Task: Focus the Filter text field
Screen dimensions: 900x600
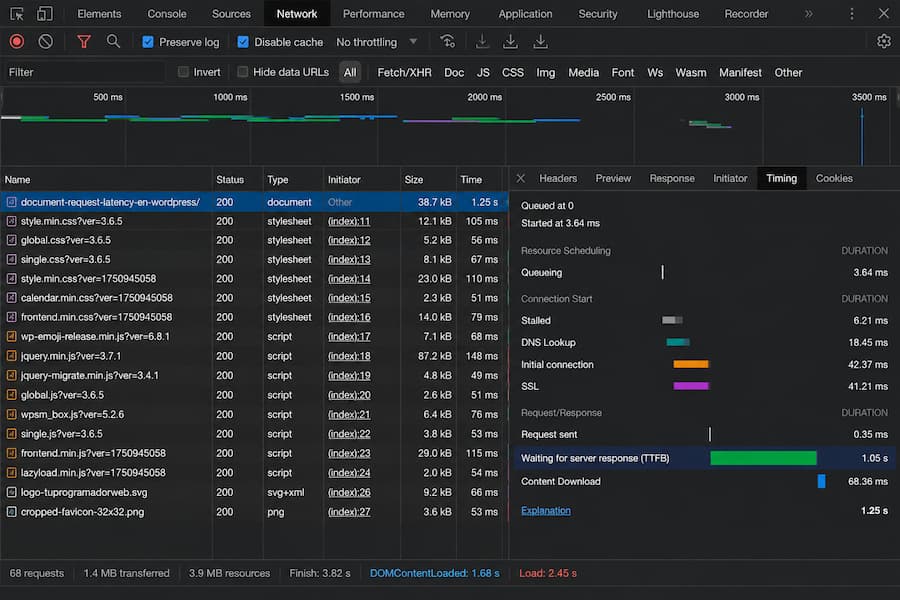Action: coord(84,72)
